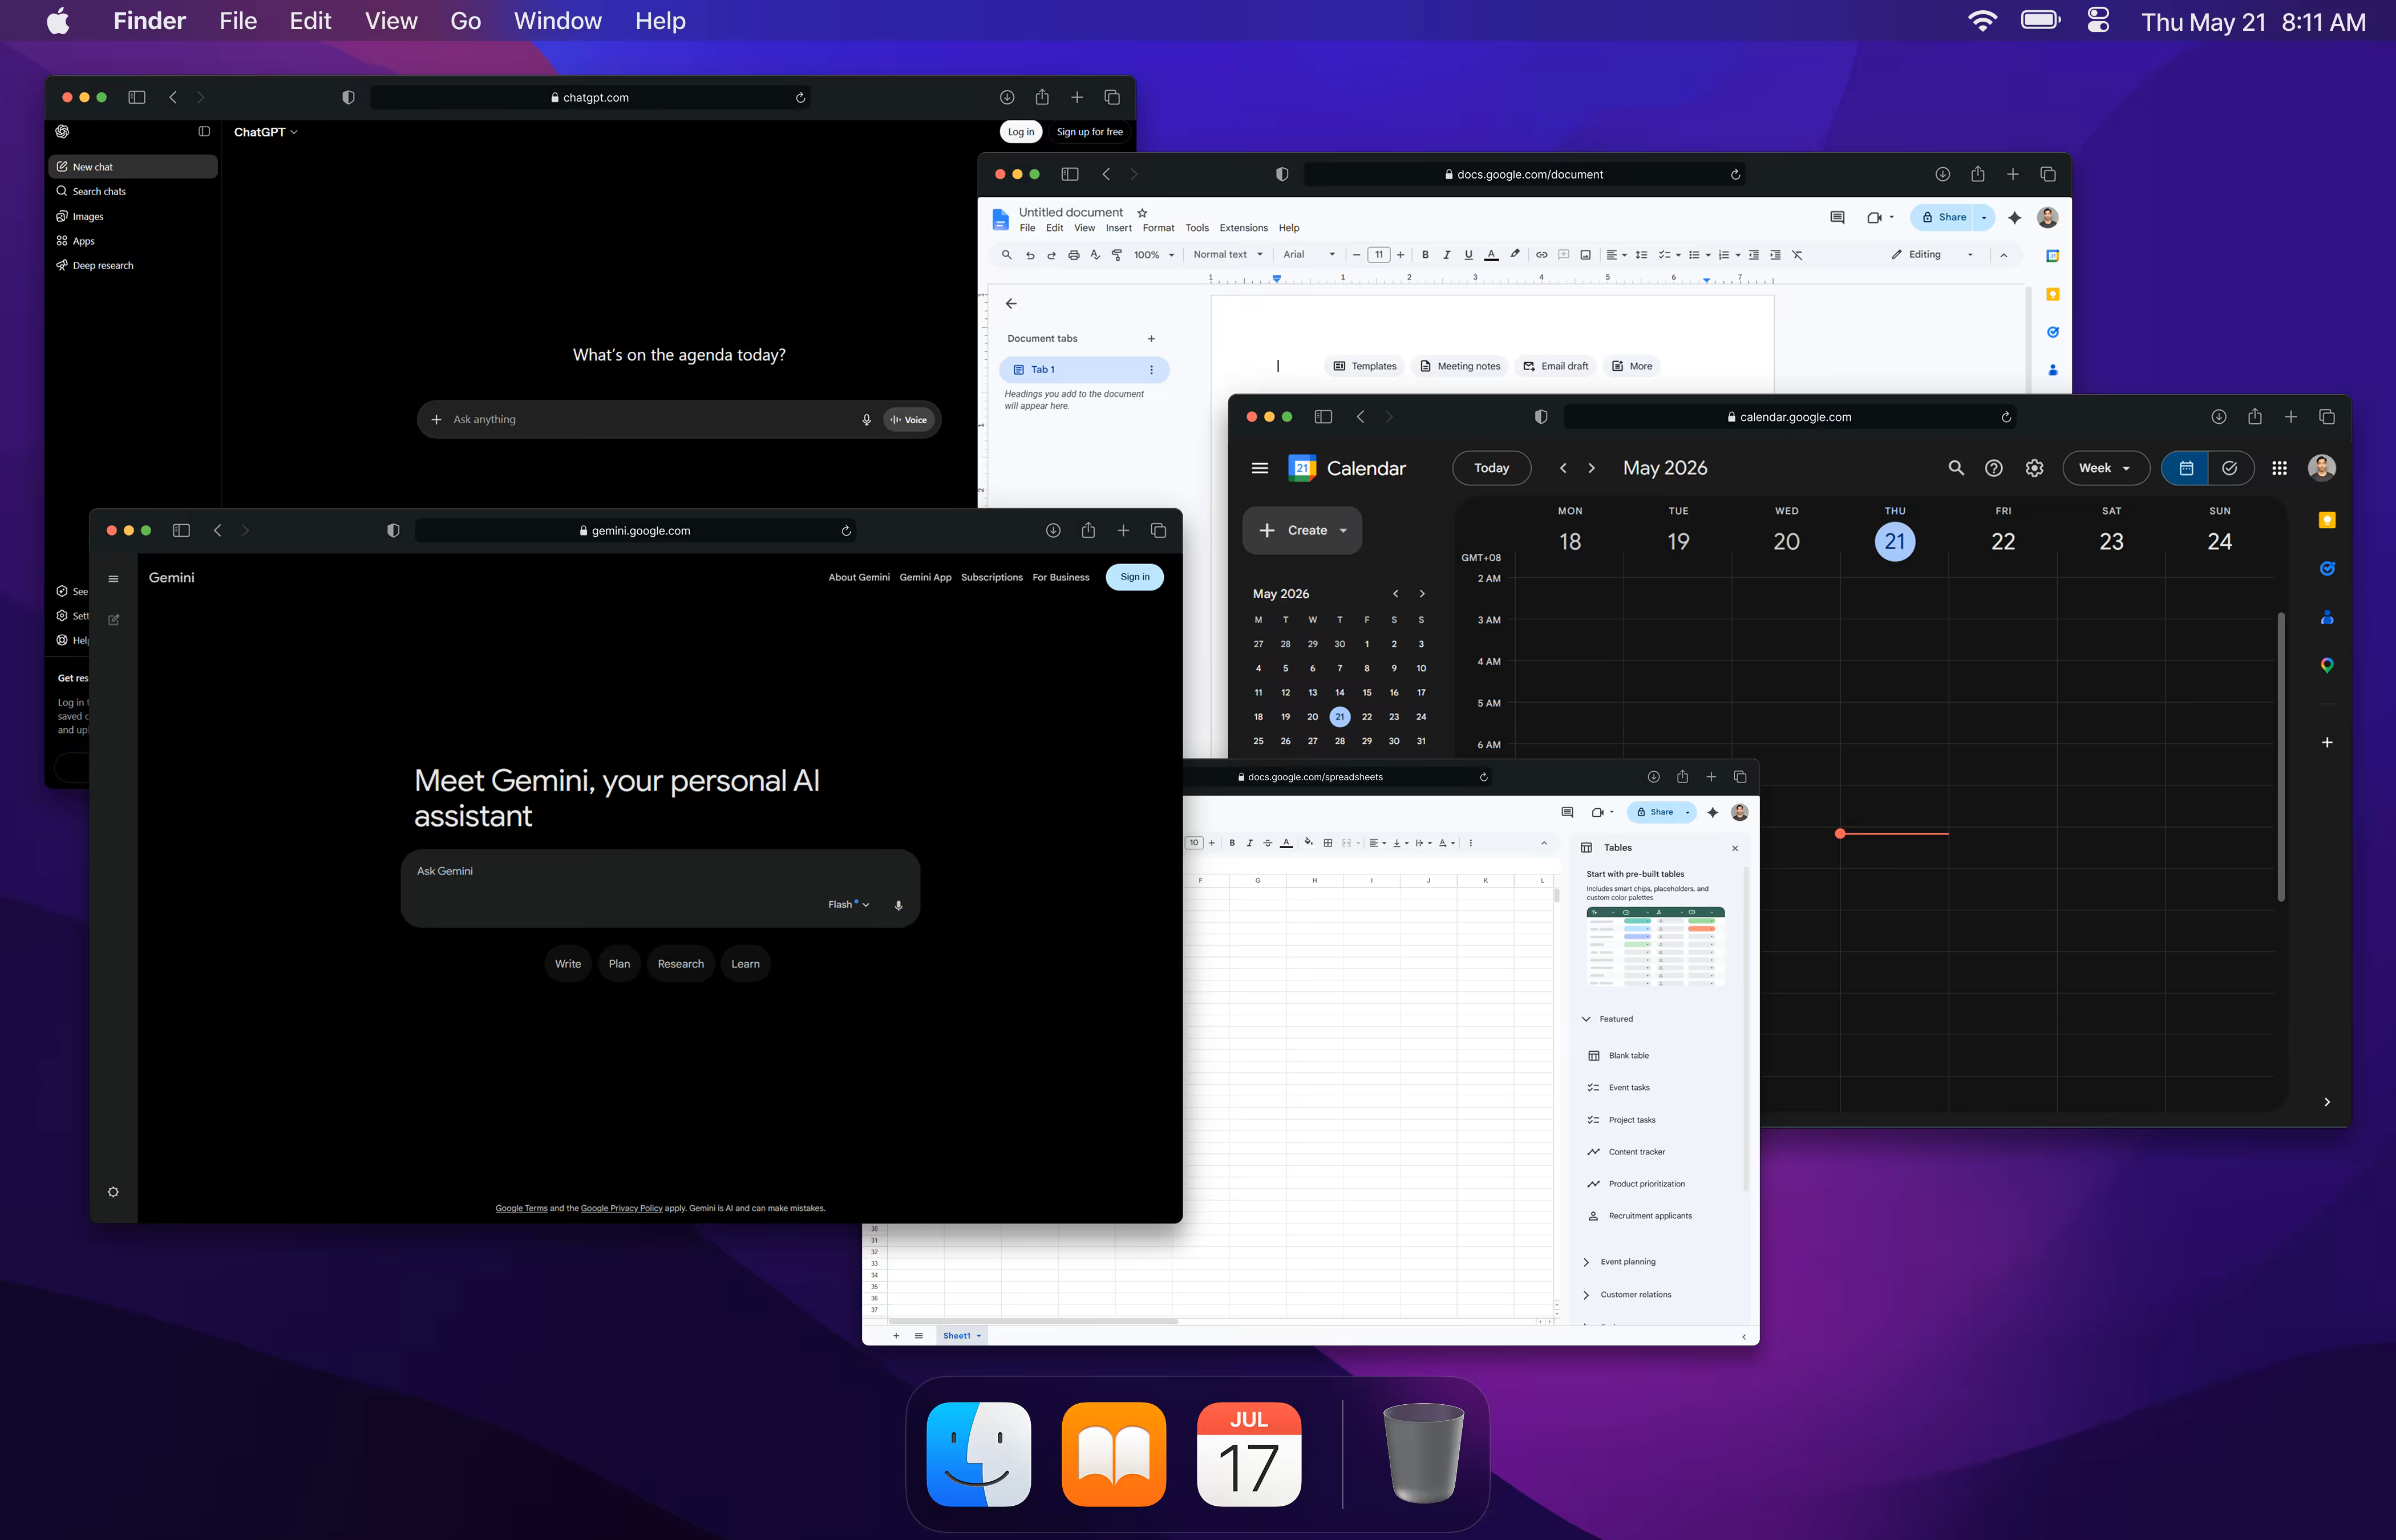The width and height of the screenshot is (2396, 1540).
Task: Toggle underline in the Docs toolbar
Action: click(1468, 255)
